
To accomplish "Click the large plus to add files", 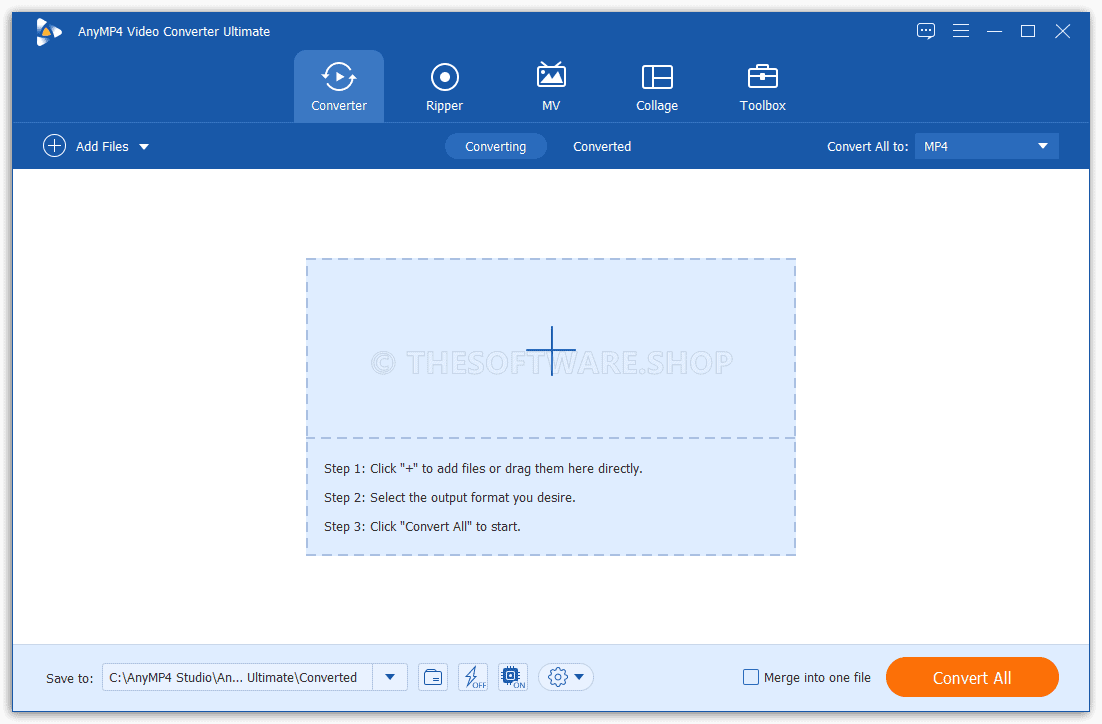I will [x=551, y=350].
